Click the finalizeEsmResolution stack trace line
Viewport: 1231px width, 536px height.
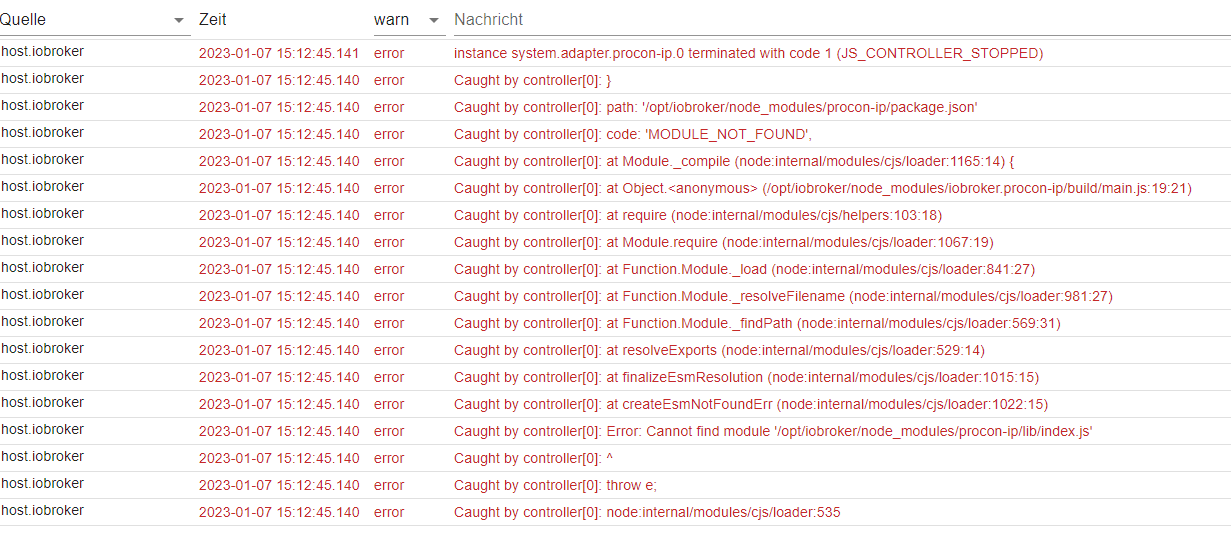pos(746,377)
